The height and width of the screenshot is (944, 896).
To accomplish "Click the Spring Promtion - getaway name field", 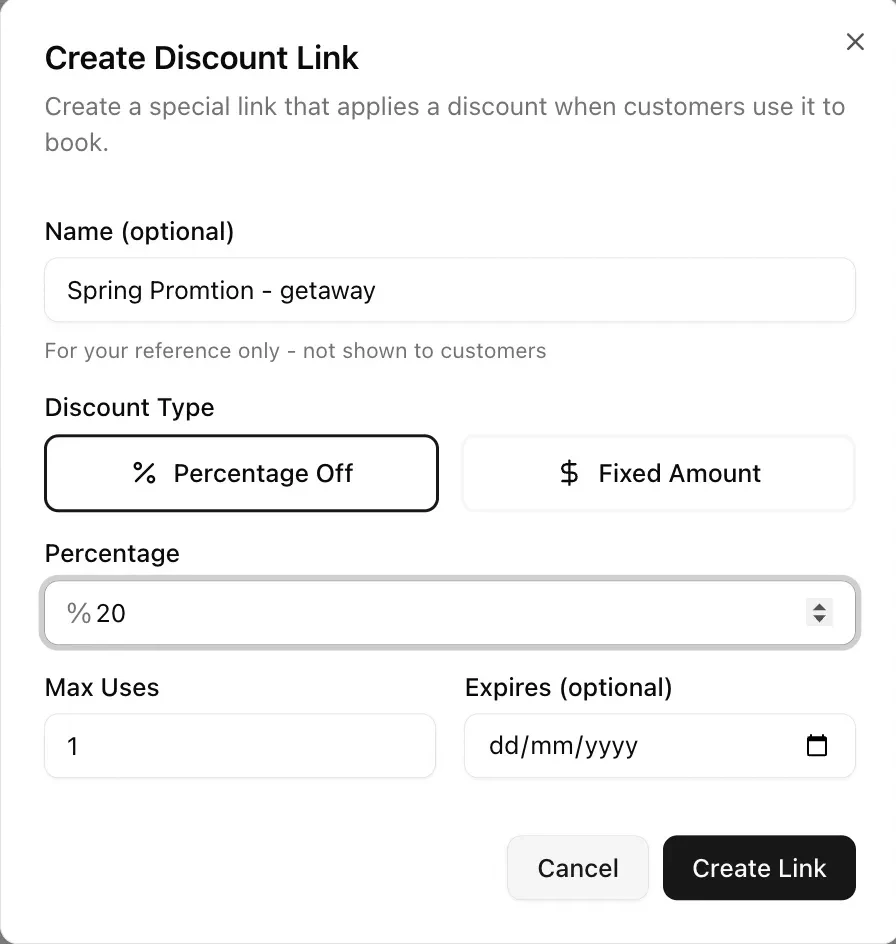I will coord(449,290).
